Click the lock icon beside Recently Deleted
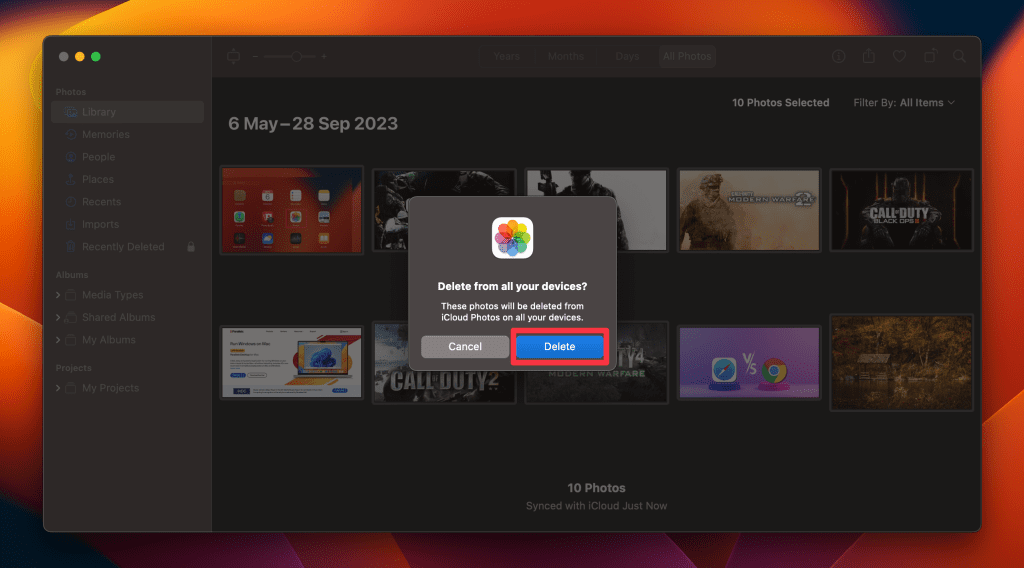The image size is (1024, 568). click(x=191, y=247)
